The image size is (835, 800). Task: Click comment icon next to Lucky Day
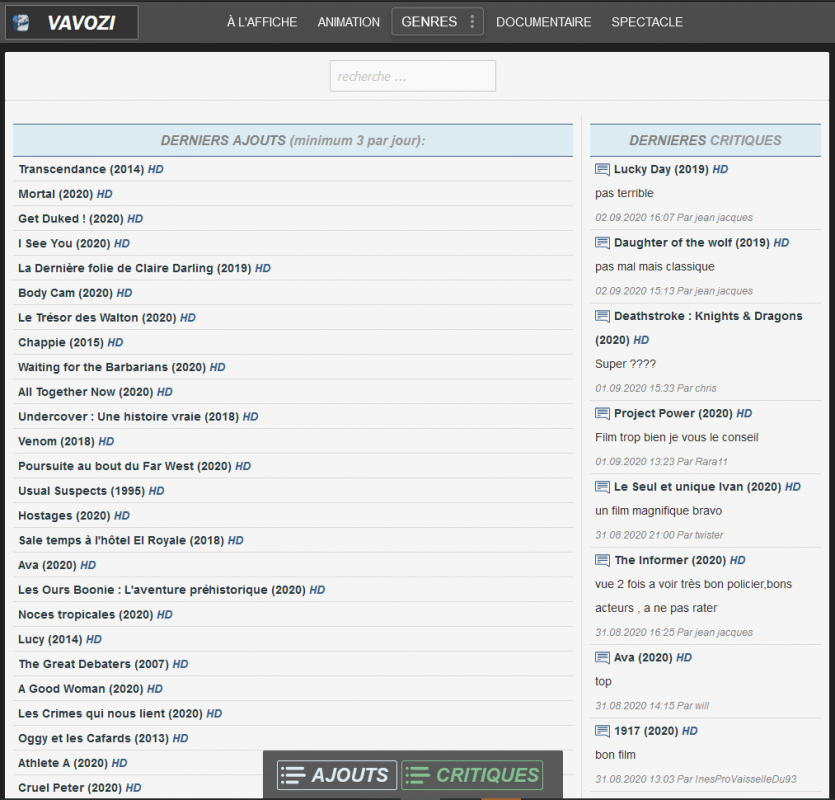[x=602, y=169]
